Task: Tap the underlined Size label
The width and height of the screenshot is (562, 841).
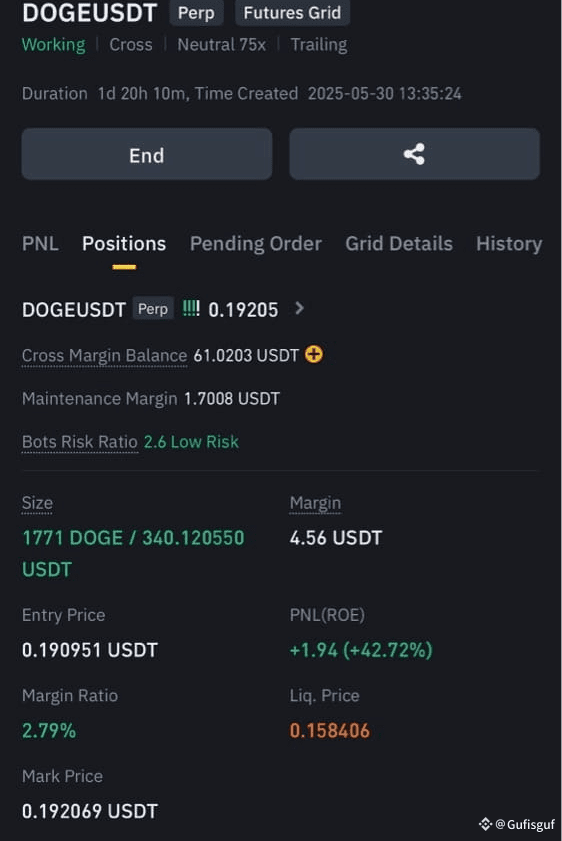Action: pos(37,503)
